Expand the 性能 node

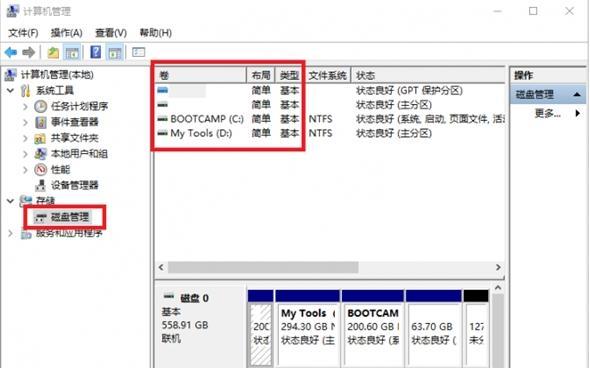click(x=26, y=170)
